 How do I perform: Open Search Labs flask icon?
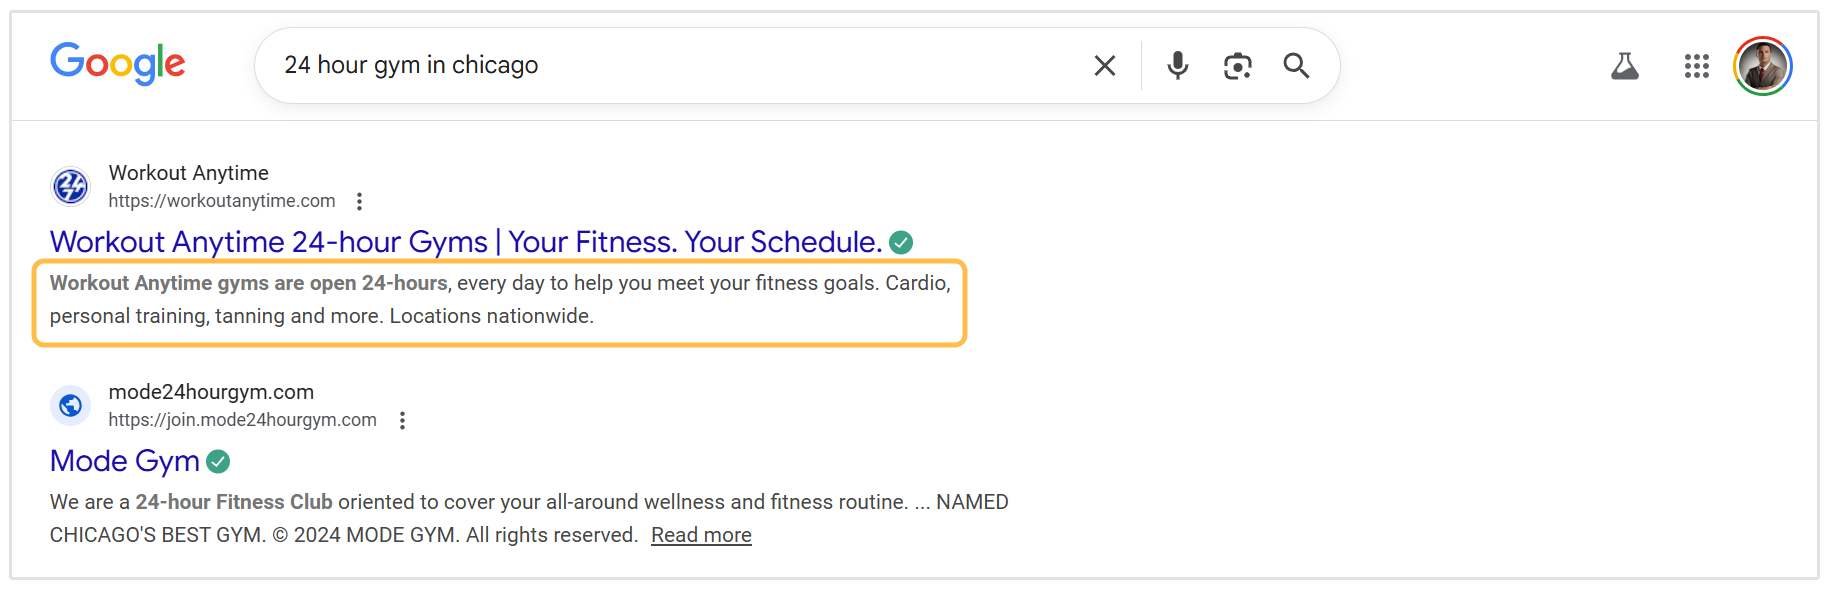[1625, 67]
